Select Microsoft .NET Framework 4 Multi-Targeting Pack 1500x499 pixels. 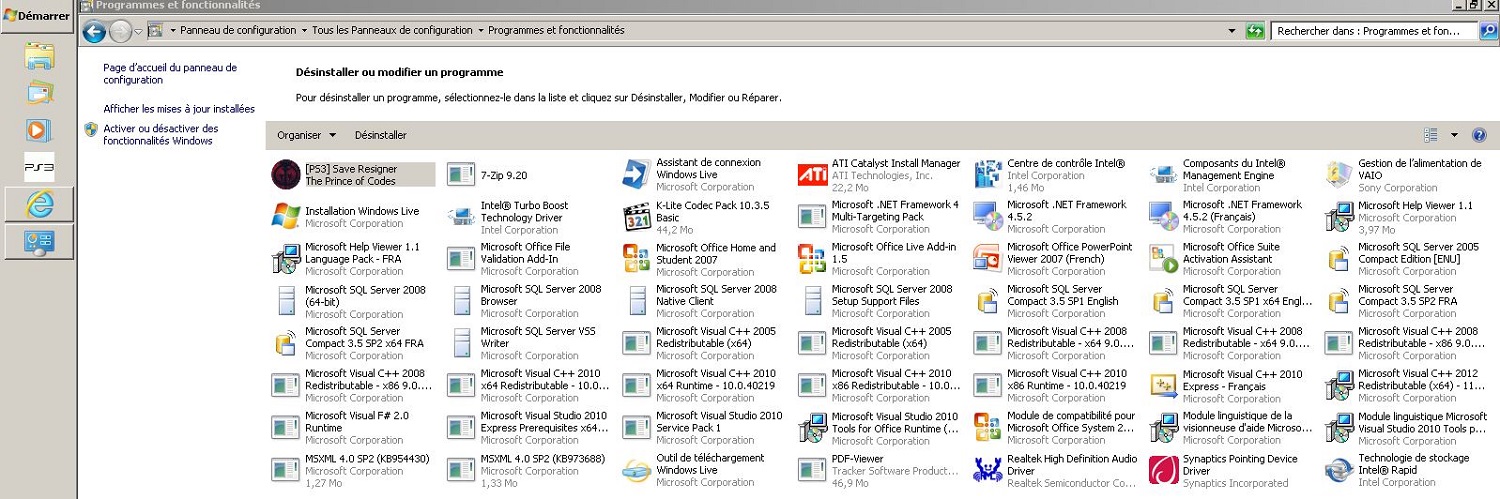tap(878, 216)
